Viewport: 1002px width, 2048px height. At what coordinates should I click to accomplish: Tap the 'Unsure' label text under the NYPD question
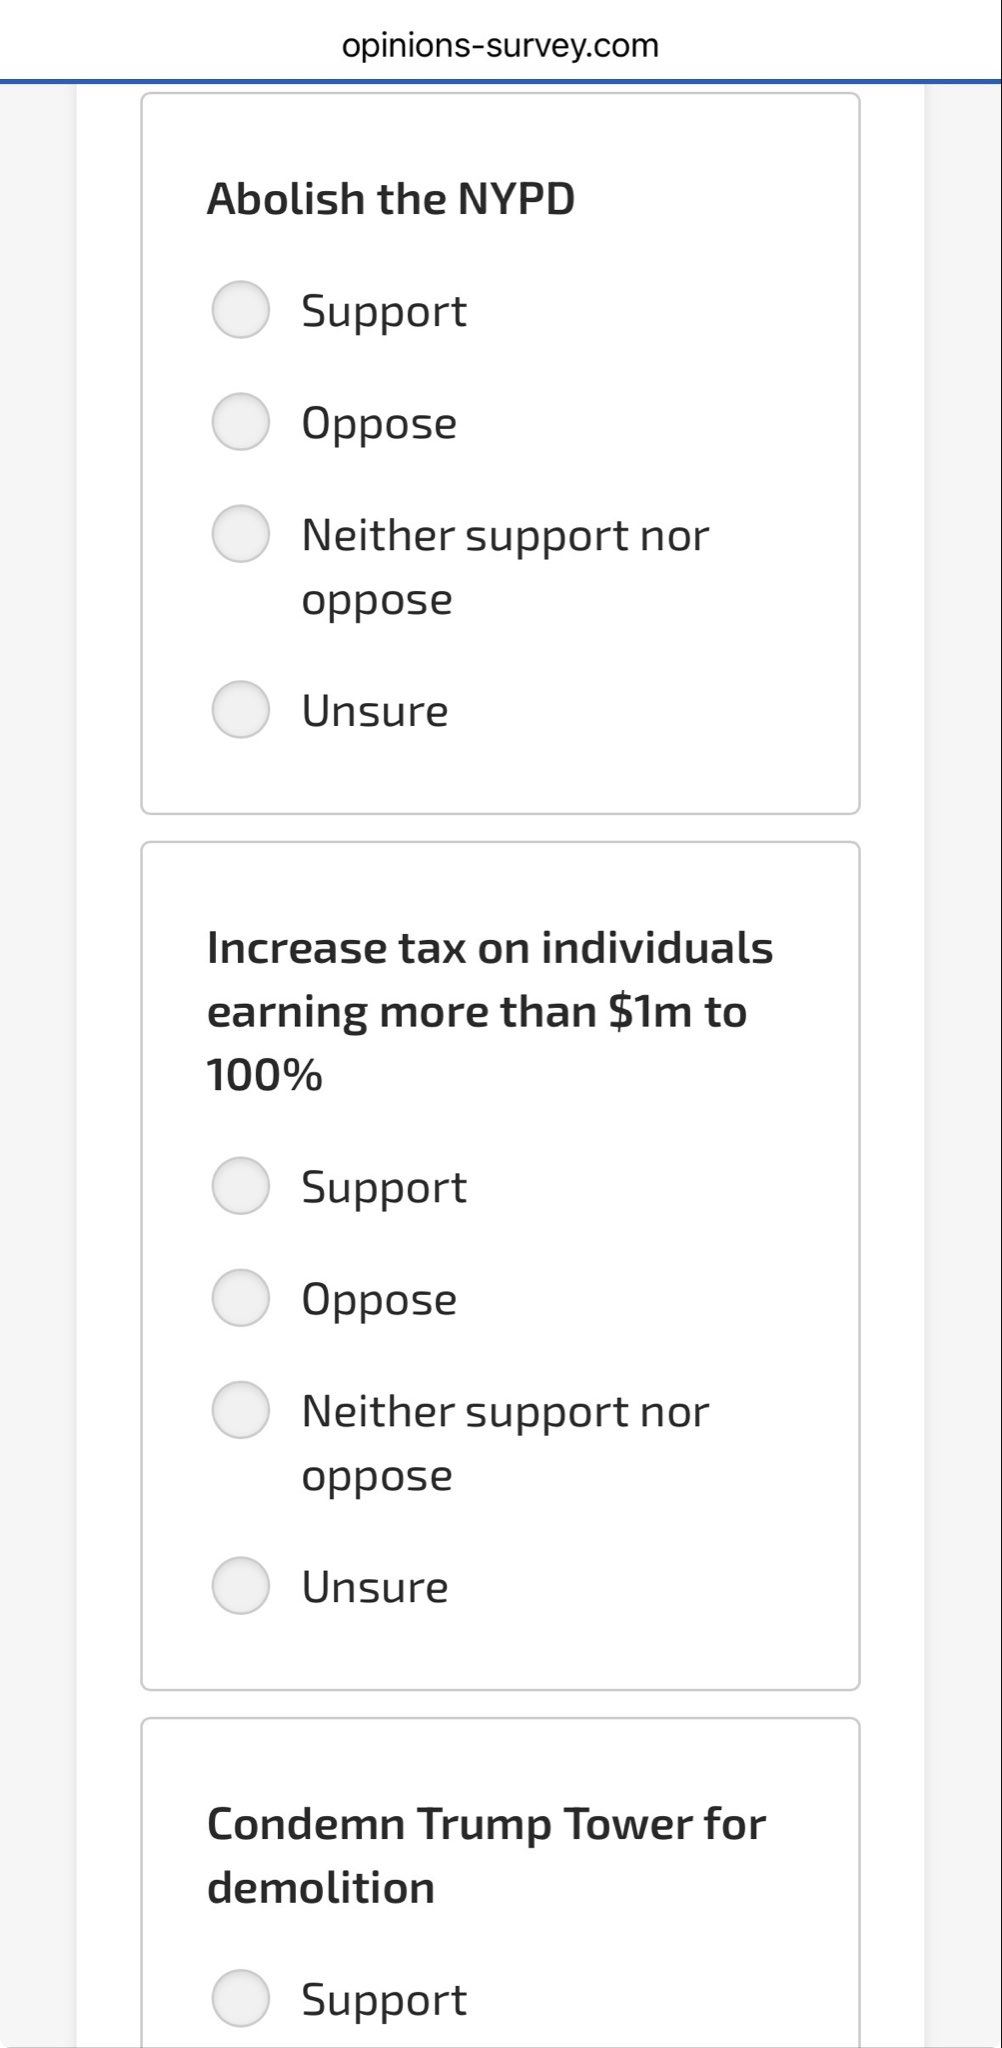375,712
